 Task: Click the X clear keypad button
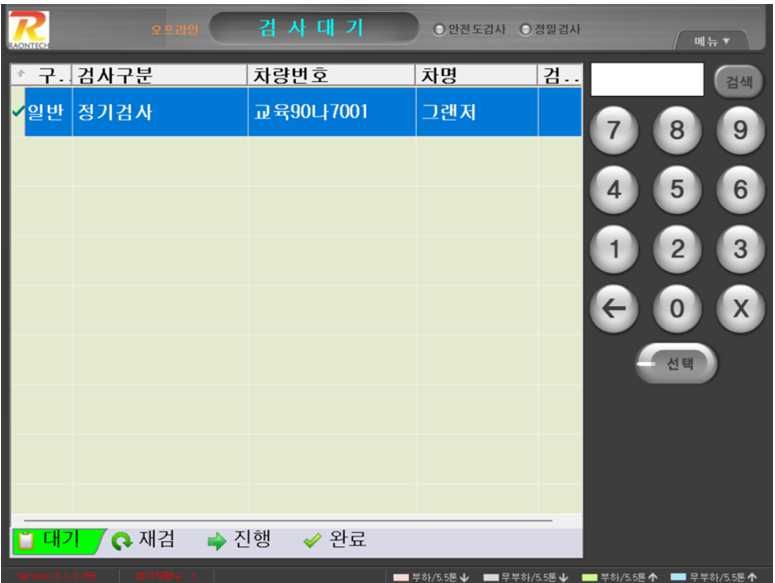pyautogui.click(x=740, y=309)
